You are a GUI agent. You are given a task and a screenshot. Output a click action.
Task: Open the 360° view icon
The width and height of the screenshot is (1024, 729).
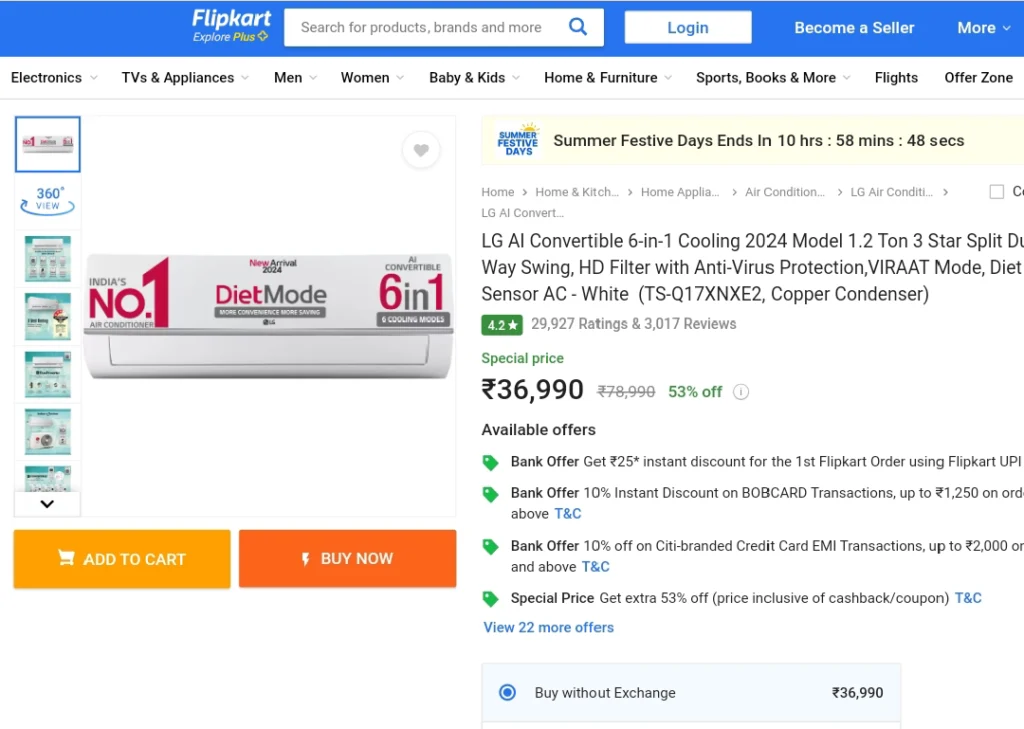(x=48, y=200)
